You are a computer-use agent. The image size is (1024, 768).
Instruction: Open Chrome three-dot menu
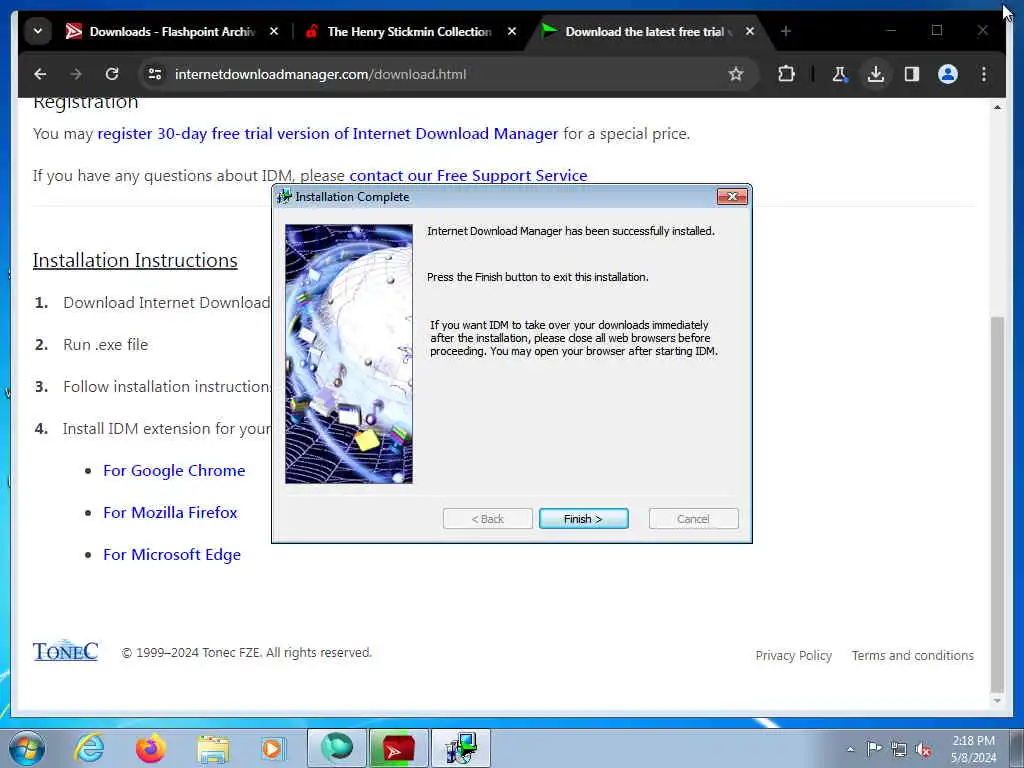pos(984,74)
